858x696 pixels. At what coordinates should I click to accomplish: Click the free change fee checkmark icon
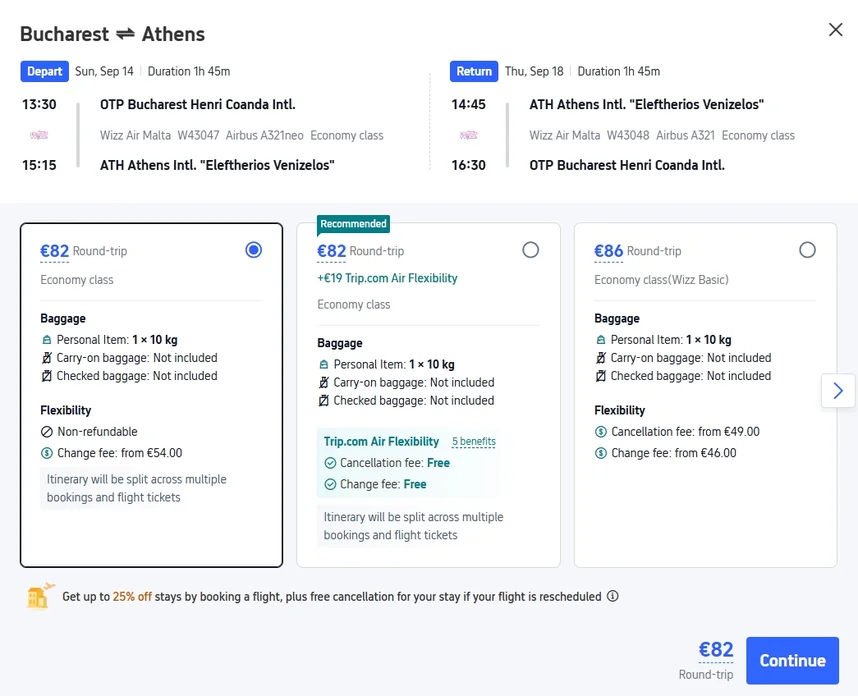pos(330,484)
